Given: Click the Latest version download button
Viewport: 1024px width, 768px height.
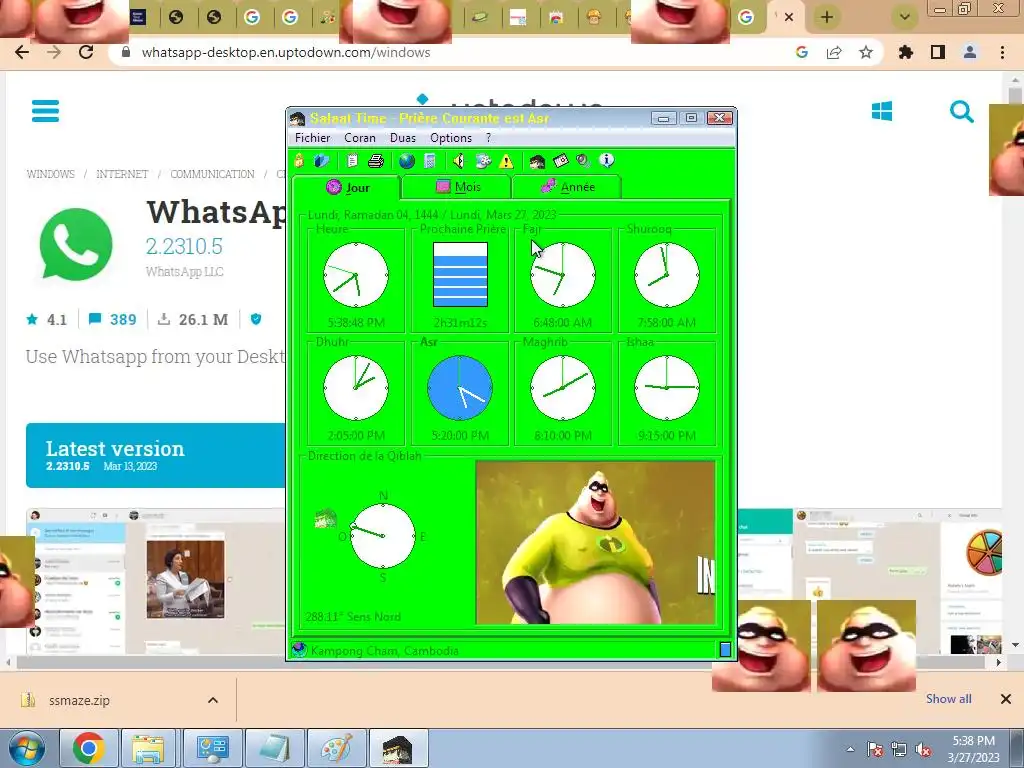Looking at the screenshot, I should pyautogui.click(x=155, y=455).
